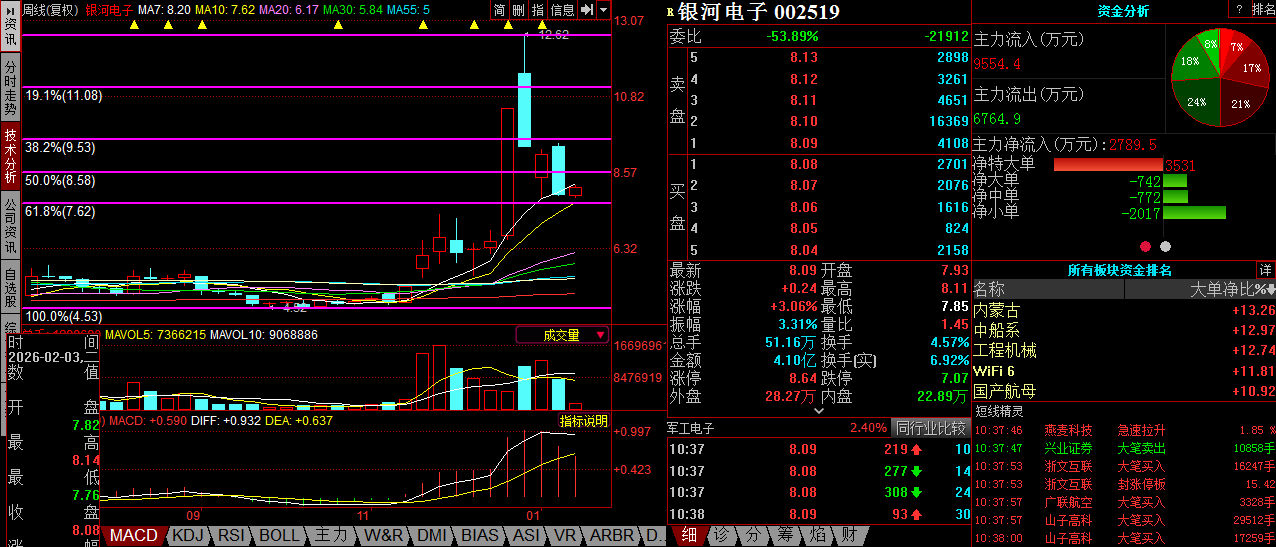
Task: Select the MACD indicator tab
Action: click(x=134, y=535)
